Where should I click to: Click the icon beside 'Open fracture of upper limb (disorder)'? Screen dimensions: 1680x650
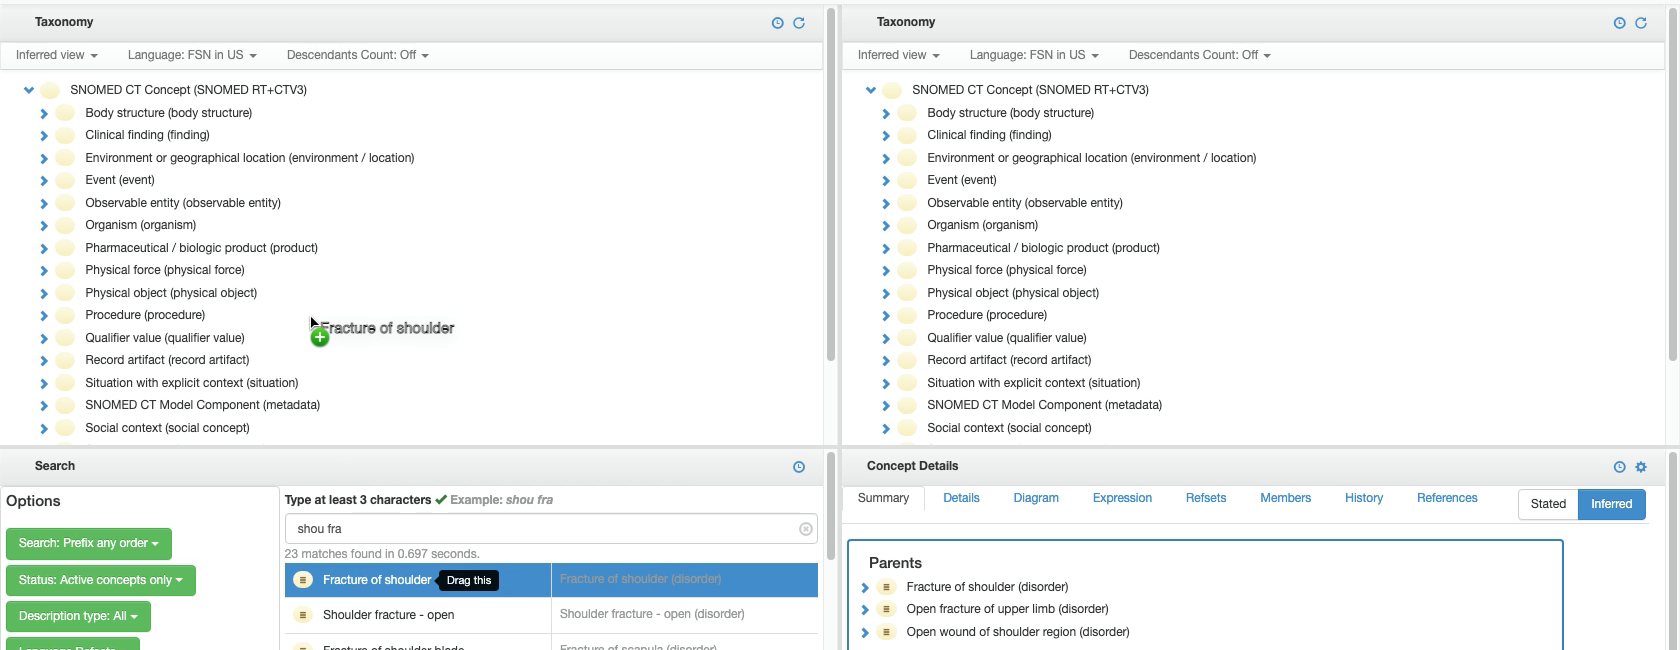click(886, 609)
